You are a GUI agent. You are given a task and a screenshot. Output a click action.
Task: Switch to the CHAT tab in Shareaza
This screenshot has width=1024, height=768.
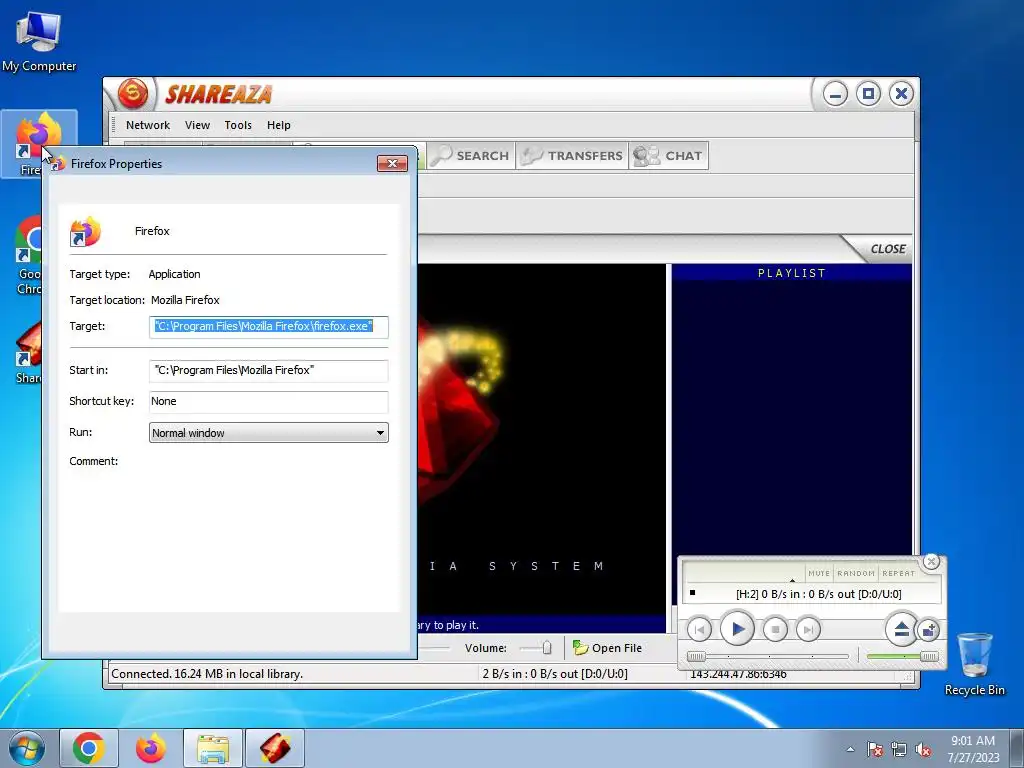pos(669,155)
